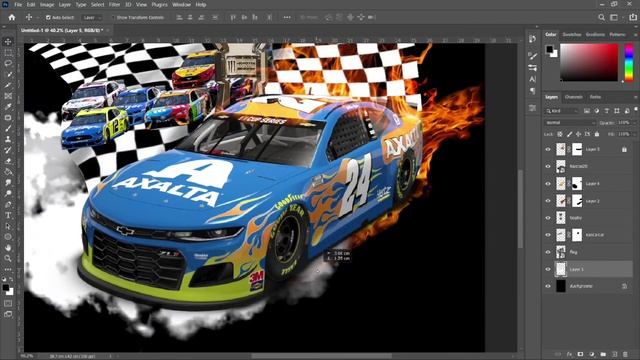Hide Layer 4 using its eye icon

click(x=548, y=184)
